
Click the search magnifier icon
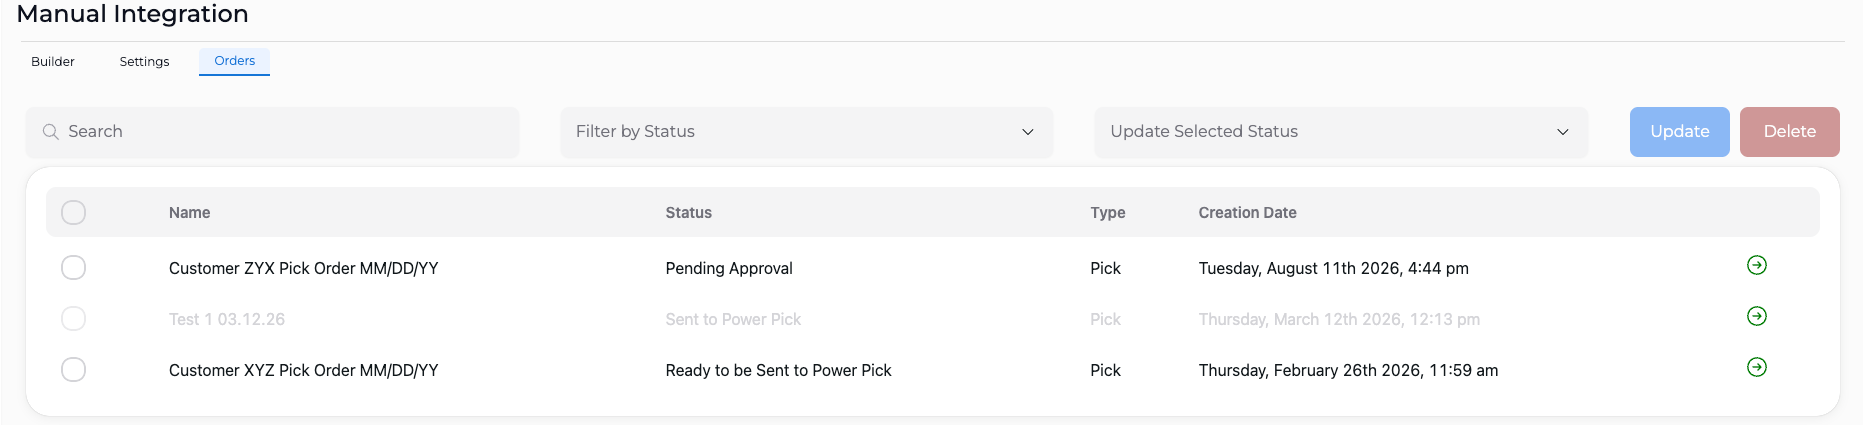(x=50, y=132)
